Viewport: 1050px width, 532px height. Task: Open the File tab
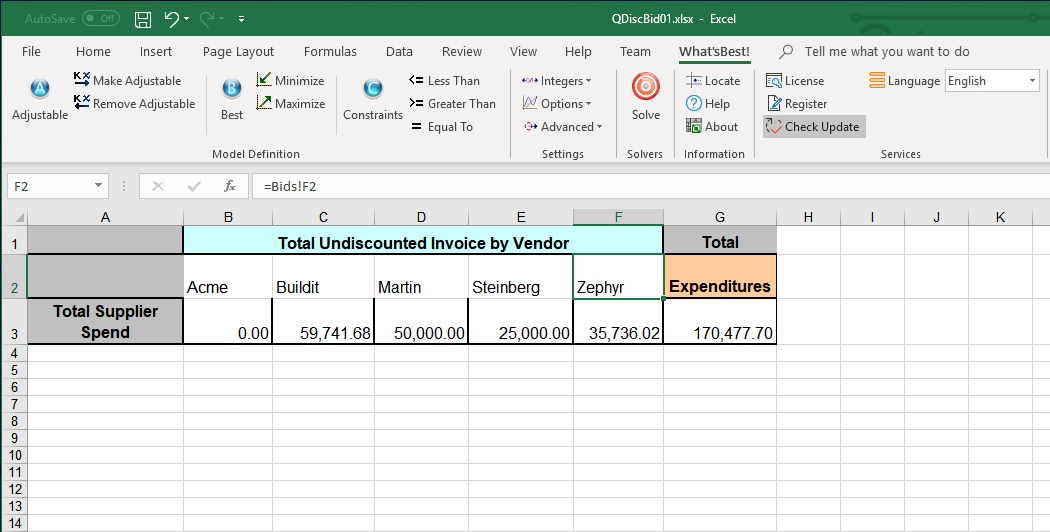click(31, 52)
